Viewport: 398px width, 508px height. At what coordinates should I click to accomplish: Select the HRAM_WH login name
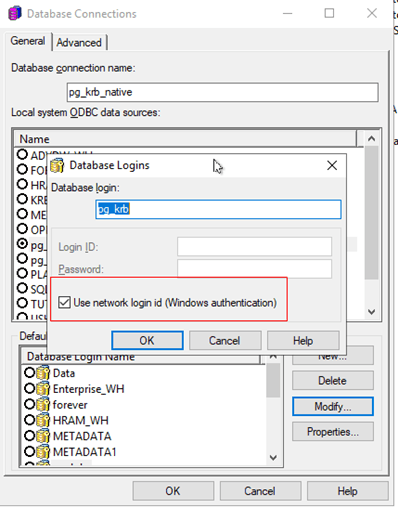81,420
